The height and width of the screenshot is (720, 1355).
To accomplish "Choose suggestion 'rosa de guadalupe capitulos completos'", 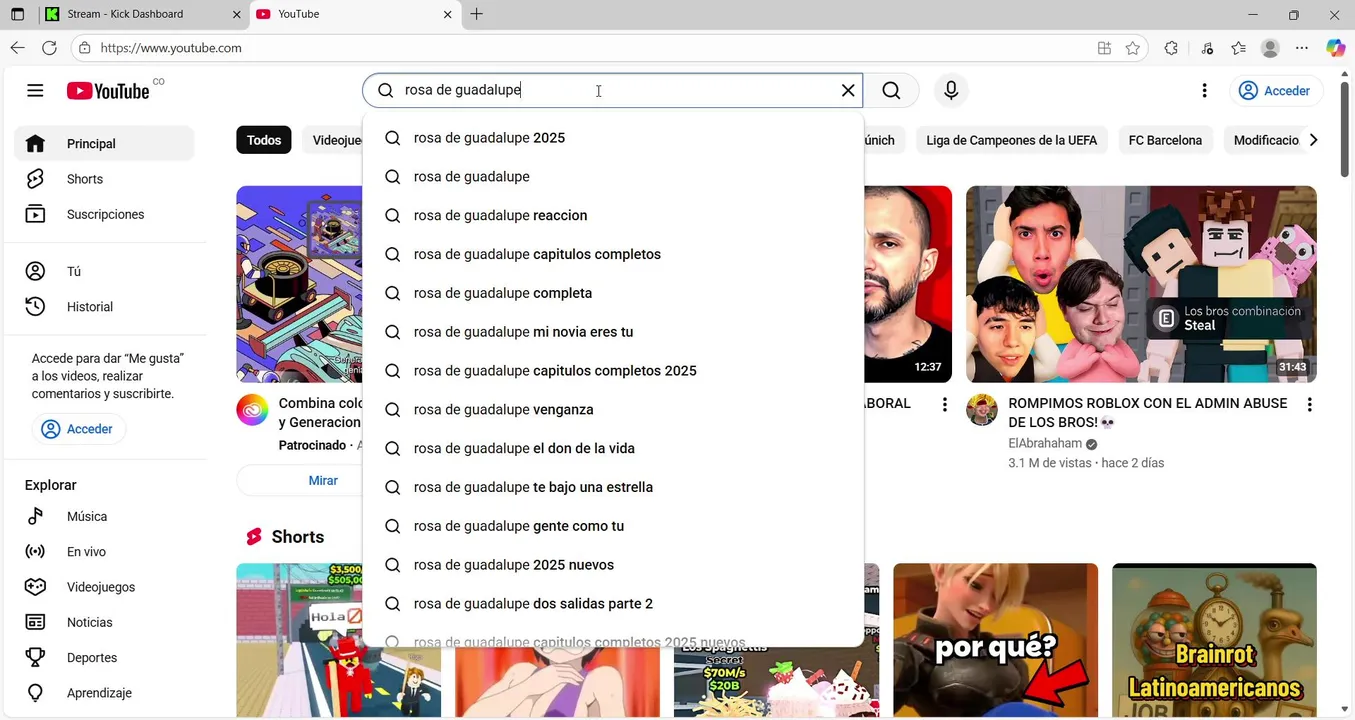I will tap(613, 254).
